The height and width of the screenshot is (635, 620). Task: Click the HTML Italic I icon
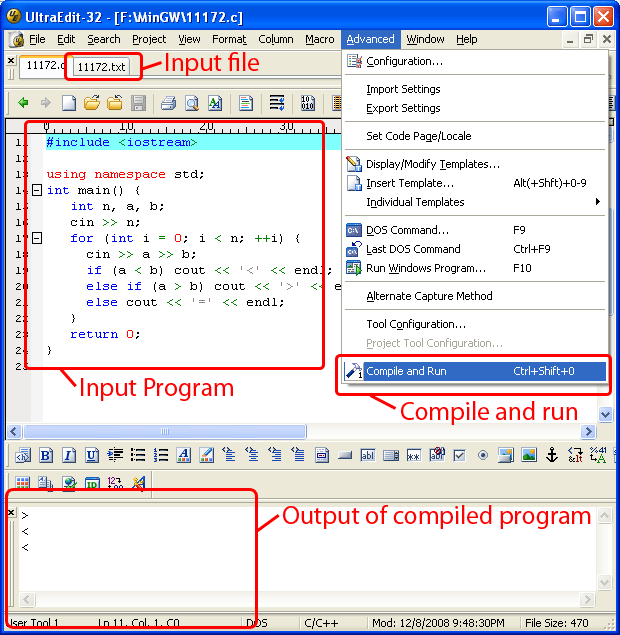click(69, 455)
